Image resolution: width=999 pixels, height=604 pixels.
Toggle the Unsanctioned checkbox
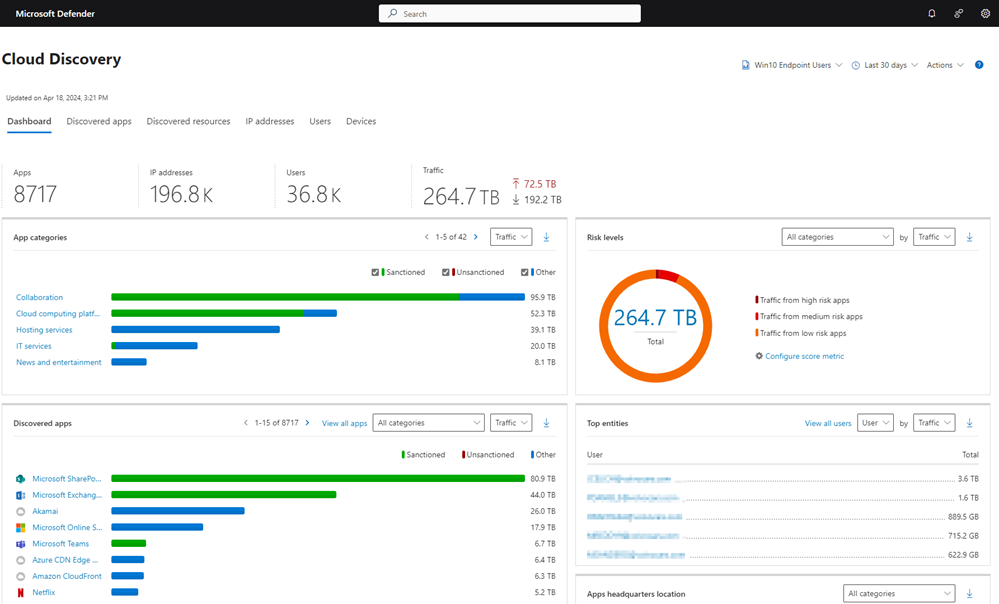[x=446, y=272]
